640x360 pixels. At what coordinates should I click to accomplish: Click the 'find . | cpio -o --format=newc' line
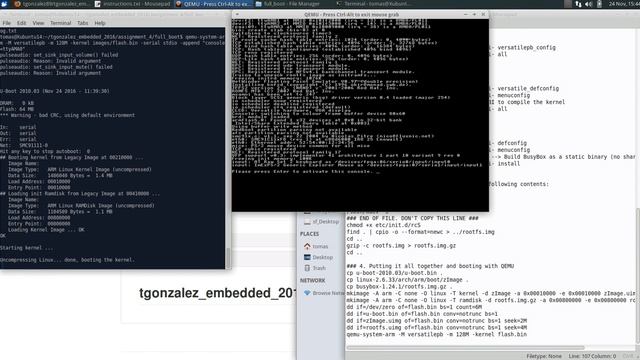click(420, 232)
